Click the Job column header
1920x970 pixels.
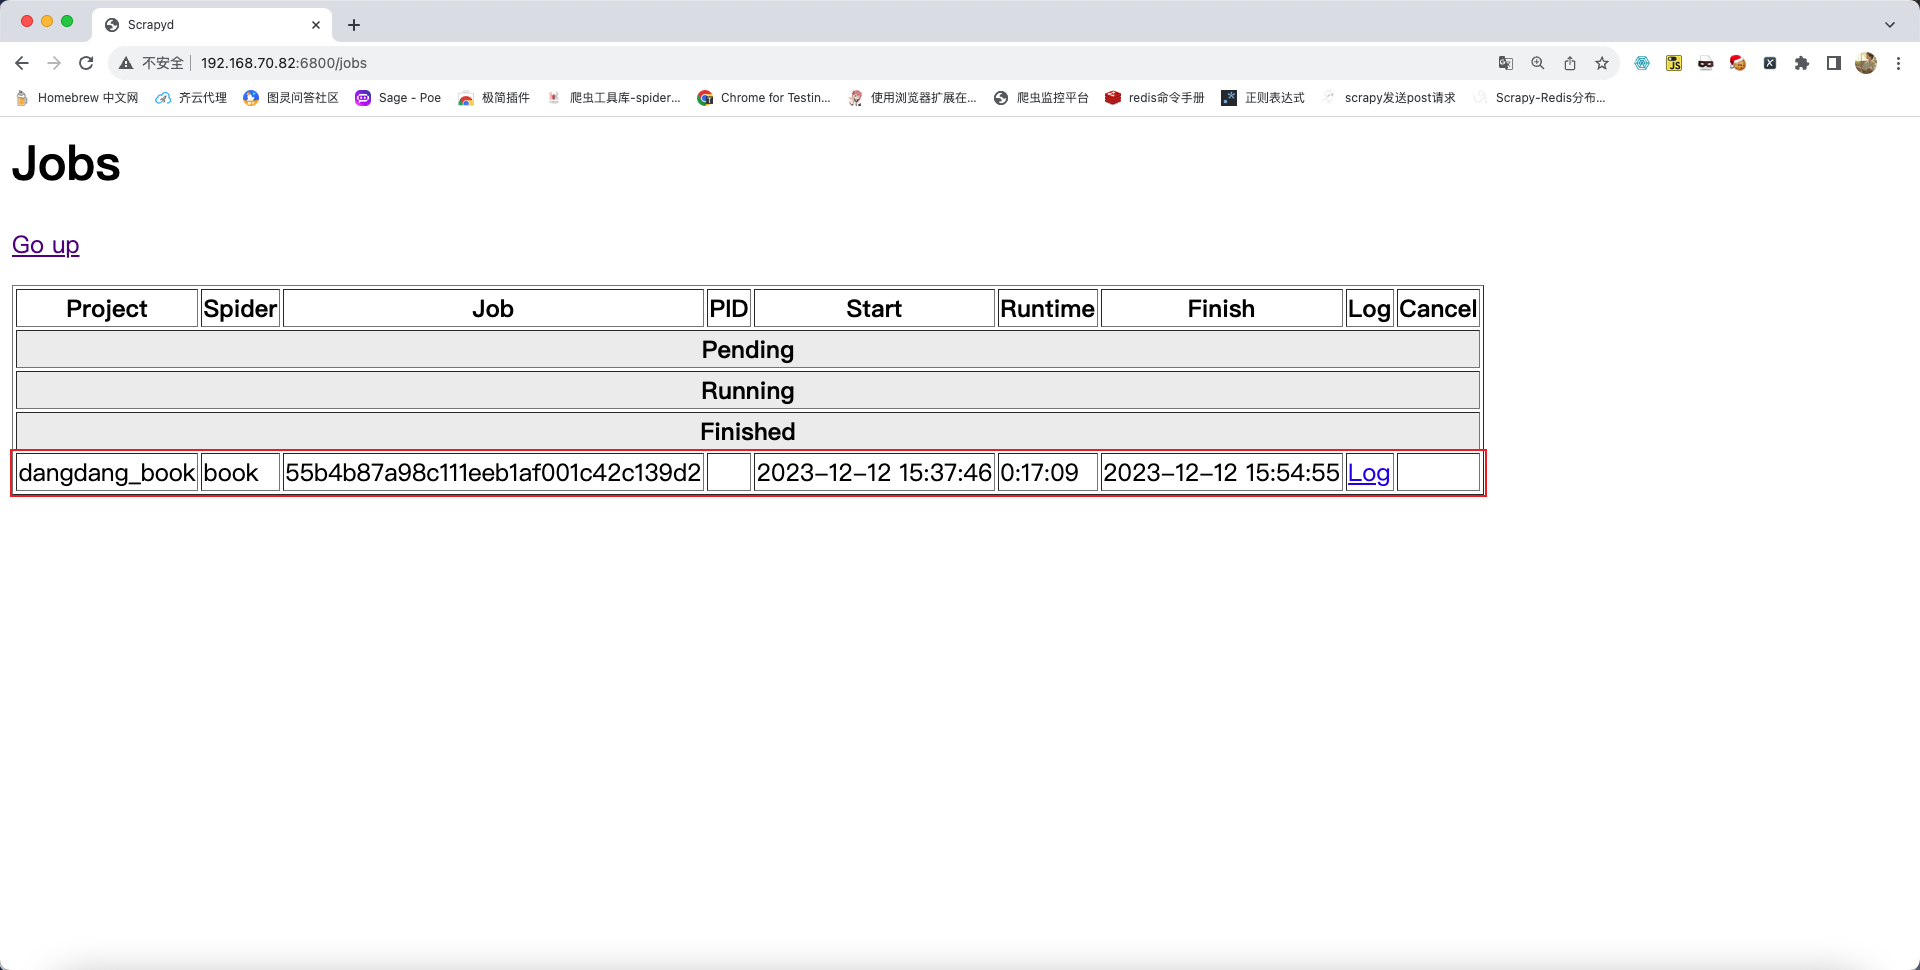click(493, 309)
